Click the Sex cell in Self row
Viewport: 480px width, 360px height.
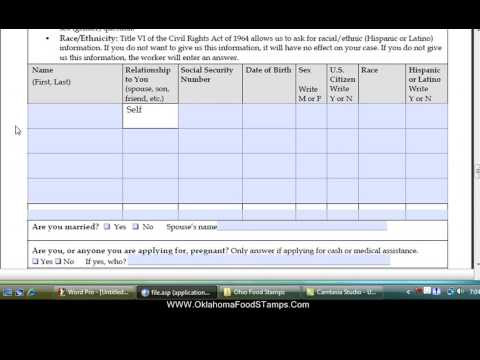(311, 116)
